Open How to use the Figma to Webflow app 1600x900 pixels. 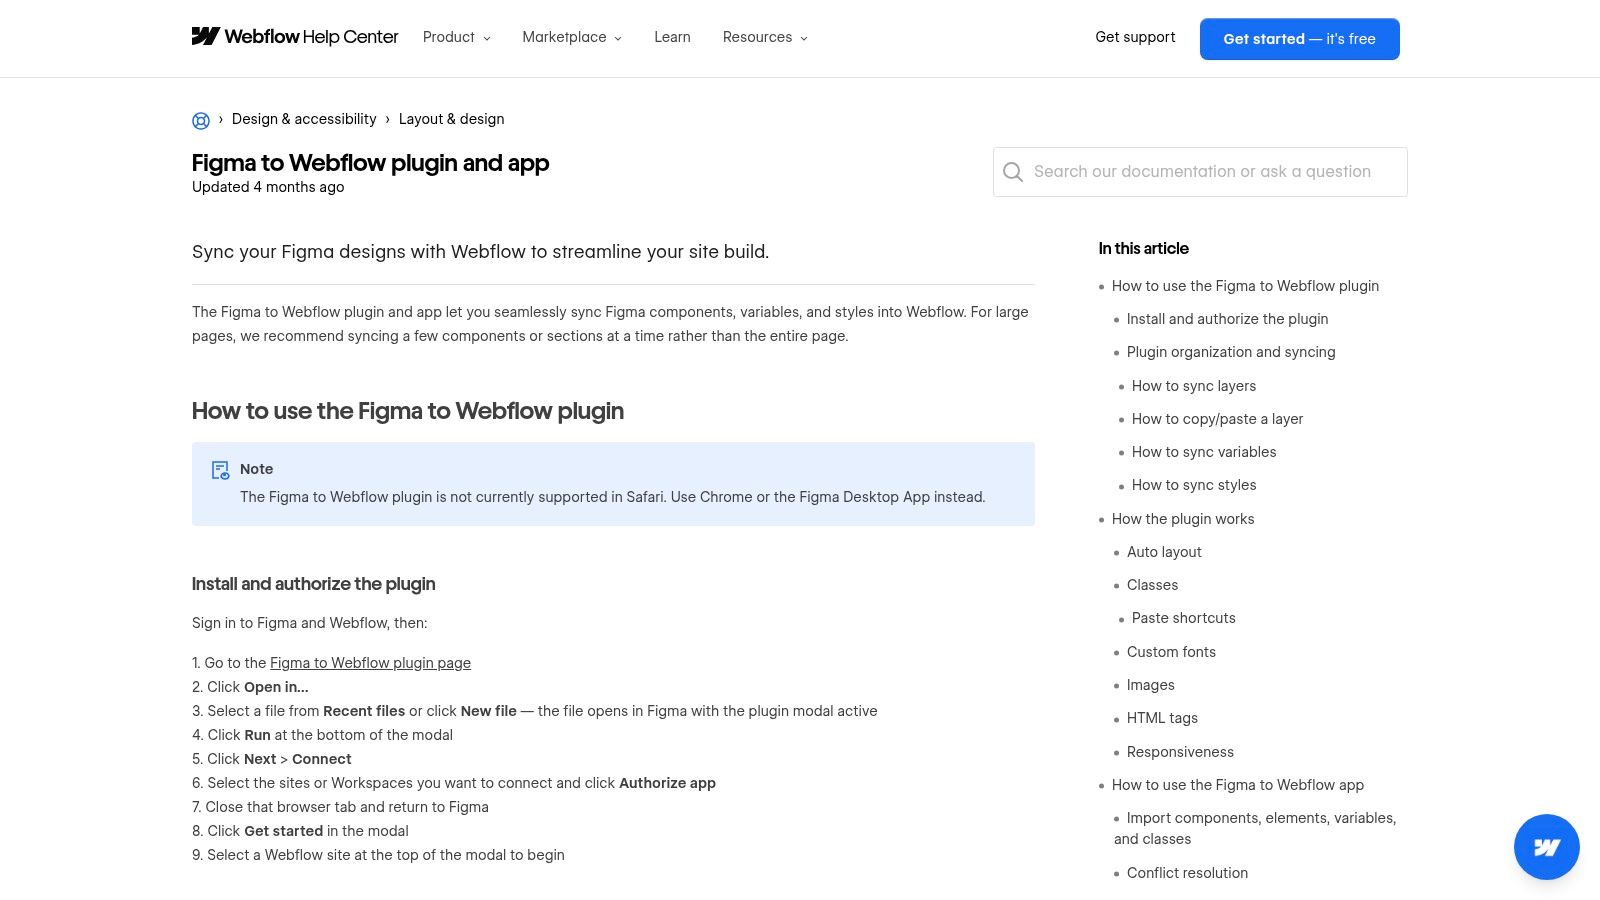pos(1238,785)
